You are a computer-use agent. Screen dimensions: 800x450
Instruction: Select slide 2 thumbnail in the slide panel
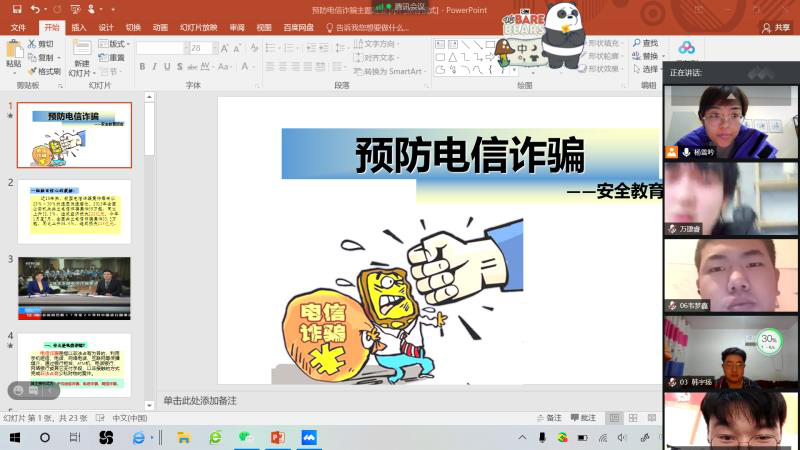coord(74,212)
